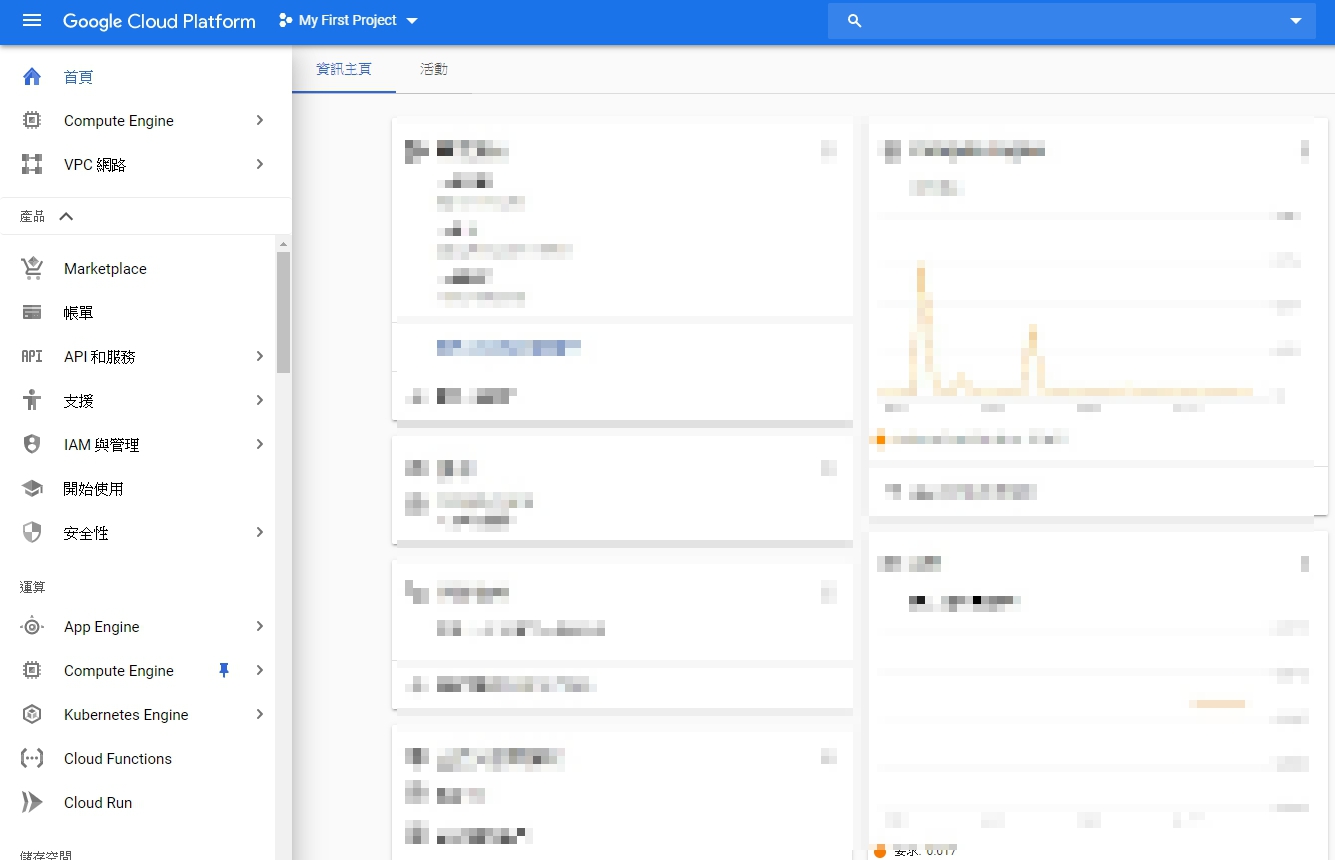Expand Compute Engine chevron under 運算

(260, 670)
